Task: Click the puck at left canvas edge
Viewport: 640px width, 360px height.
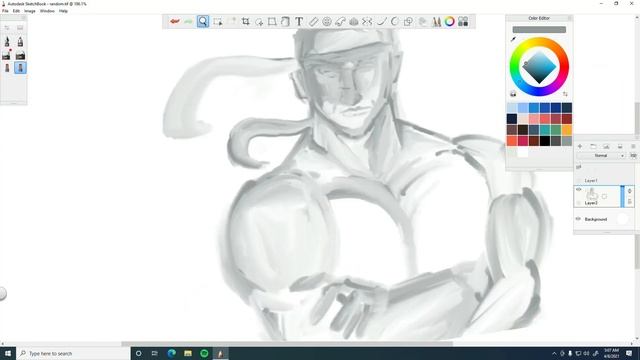Action: 2,293
